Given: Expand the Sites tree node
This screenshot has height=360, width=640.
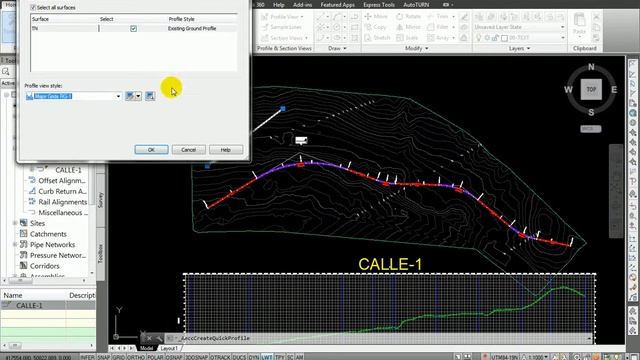Looking at the screenshot, I should coord(15,223).
